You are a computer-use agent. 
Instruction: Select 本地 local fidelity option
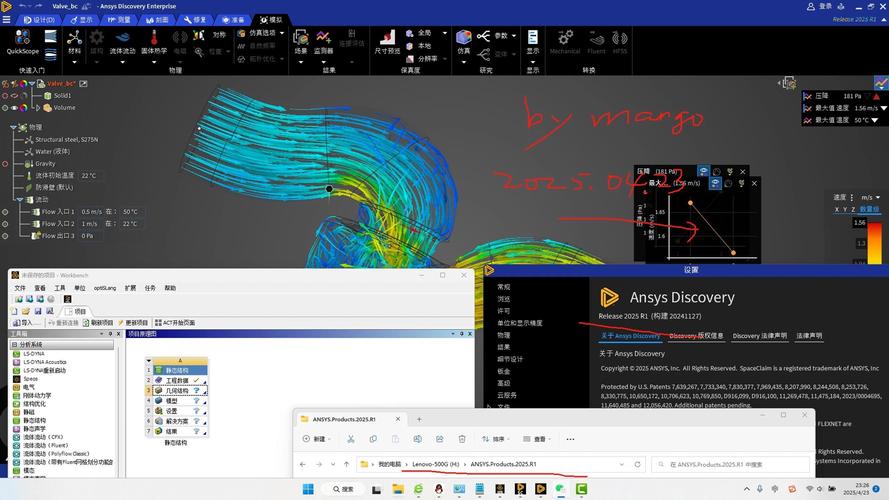[x=419, y=46]
